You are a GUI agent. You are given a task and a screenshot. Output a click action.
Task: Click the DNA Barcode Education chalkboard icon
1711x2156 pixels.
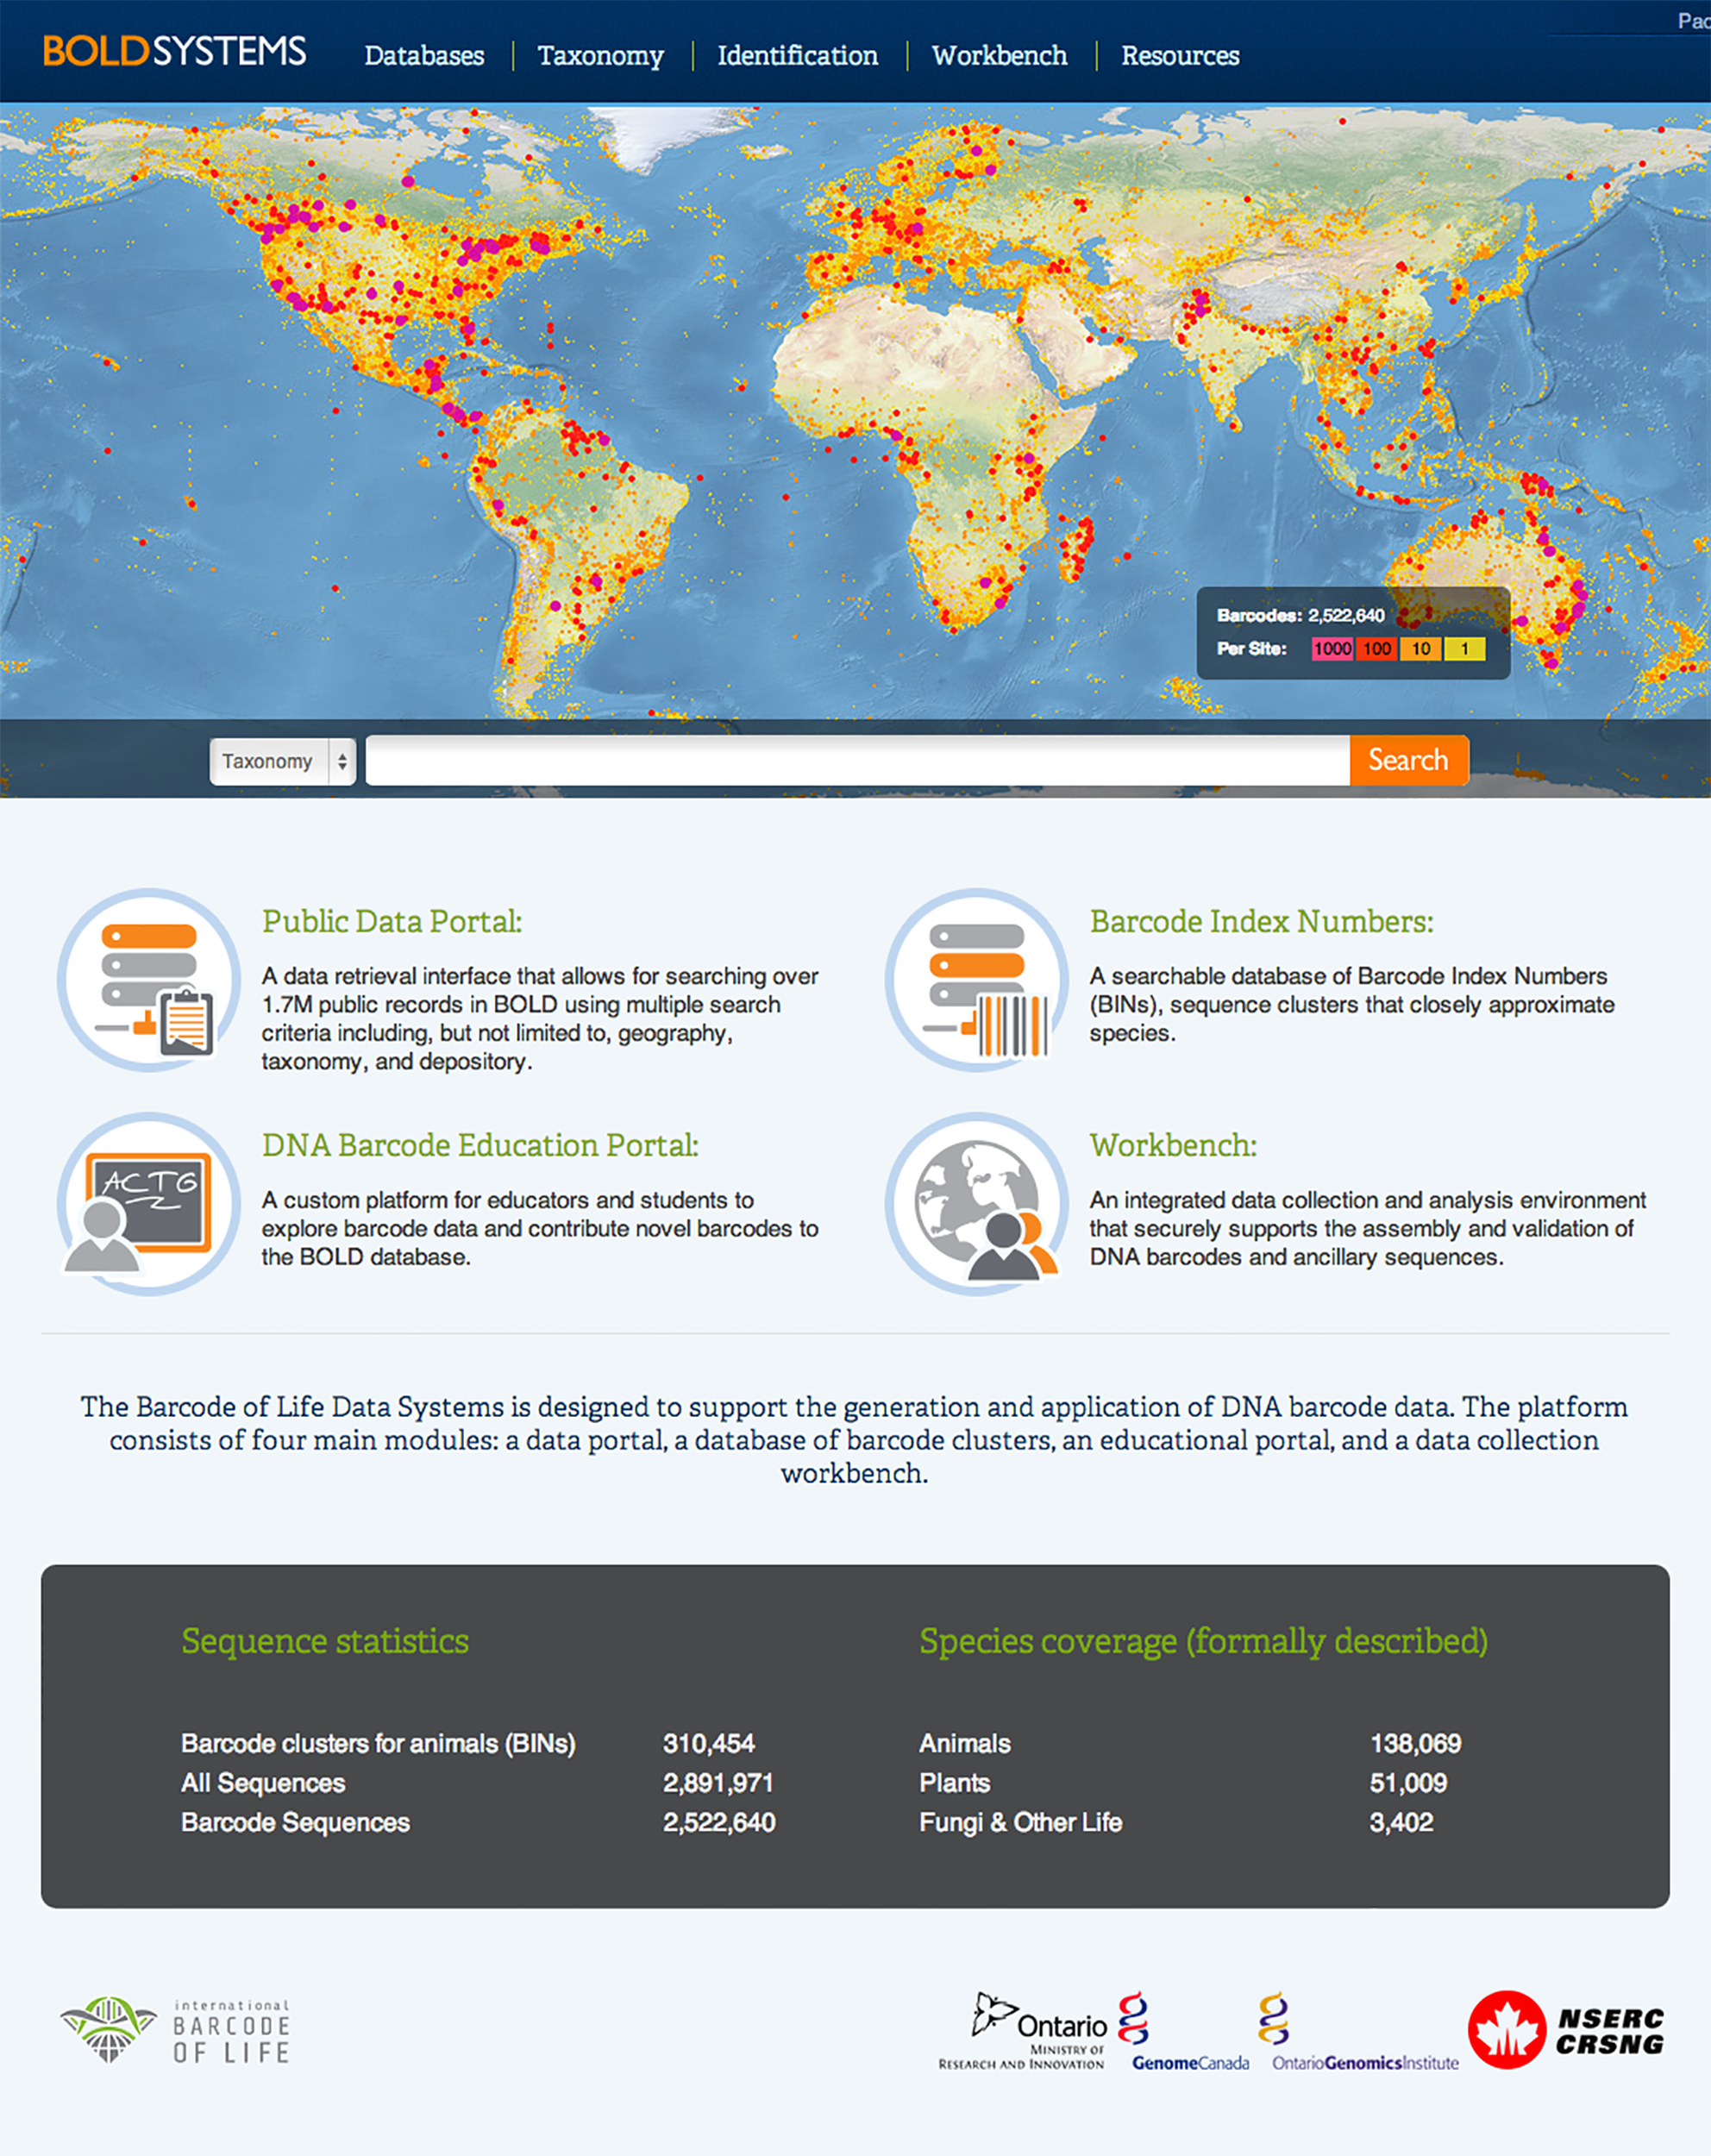click(x=149, y=1204)
